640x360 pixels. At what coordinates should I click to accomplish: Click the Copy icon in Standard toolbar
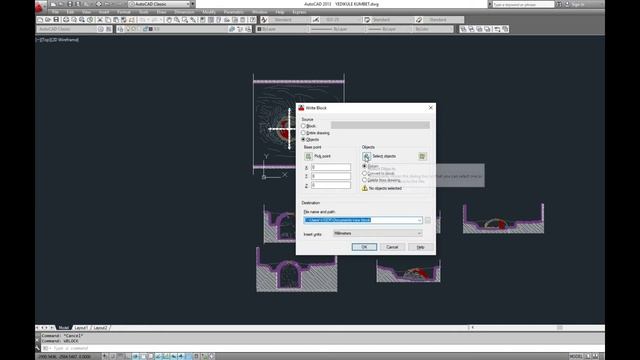point(108,20)
